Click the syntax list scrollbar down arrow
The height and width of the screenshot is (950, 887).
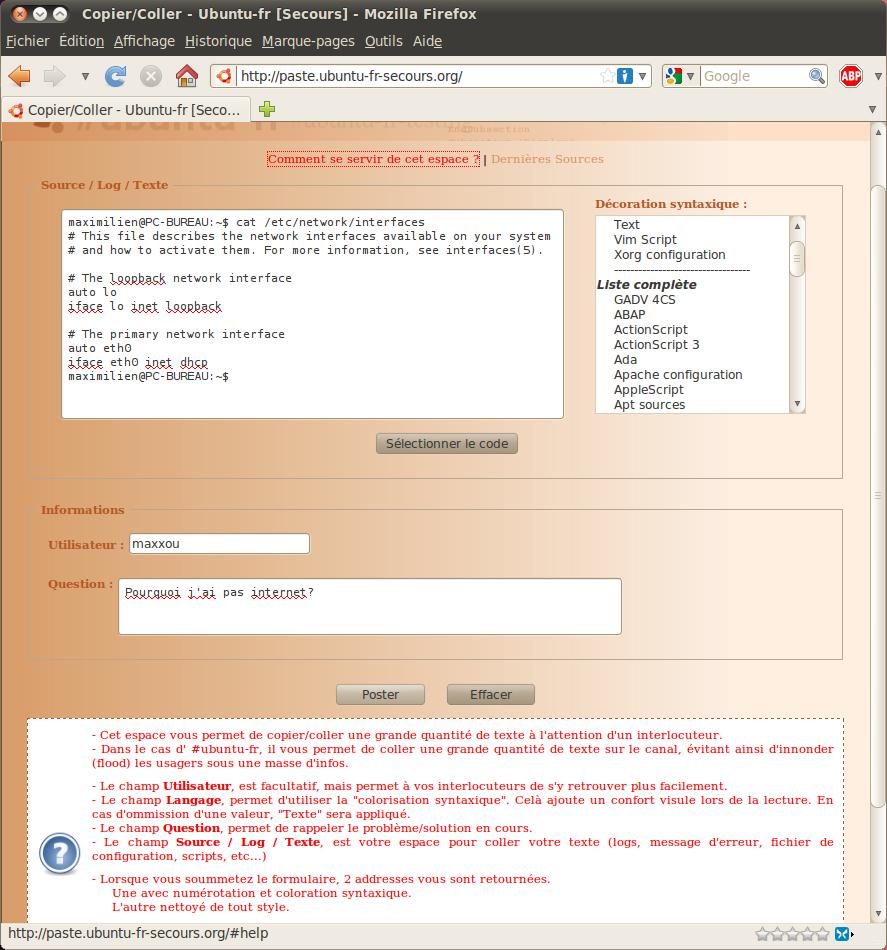coord(797,404)
